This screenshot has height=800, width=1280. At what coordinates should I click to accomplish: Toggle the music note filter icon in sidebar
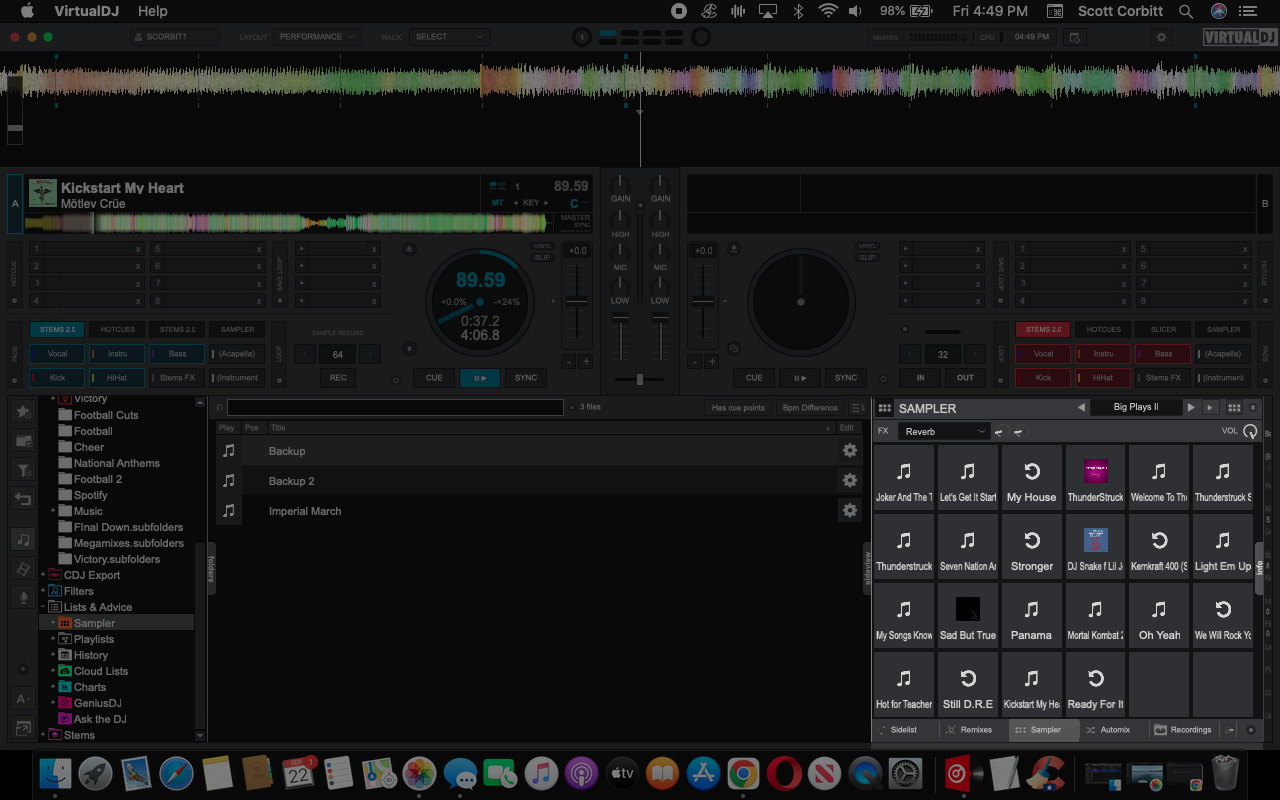[x=23, y=539]
